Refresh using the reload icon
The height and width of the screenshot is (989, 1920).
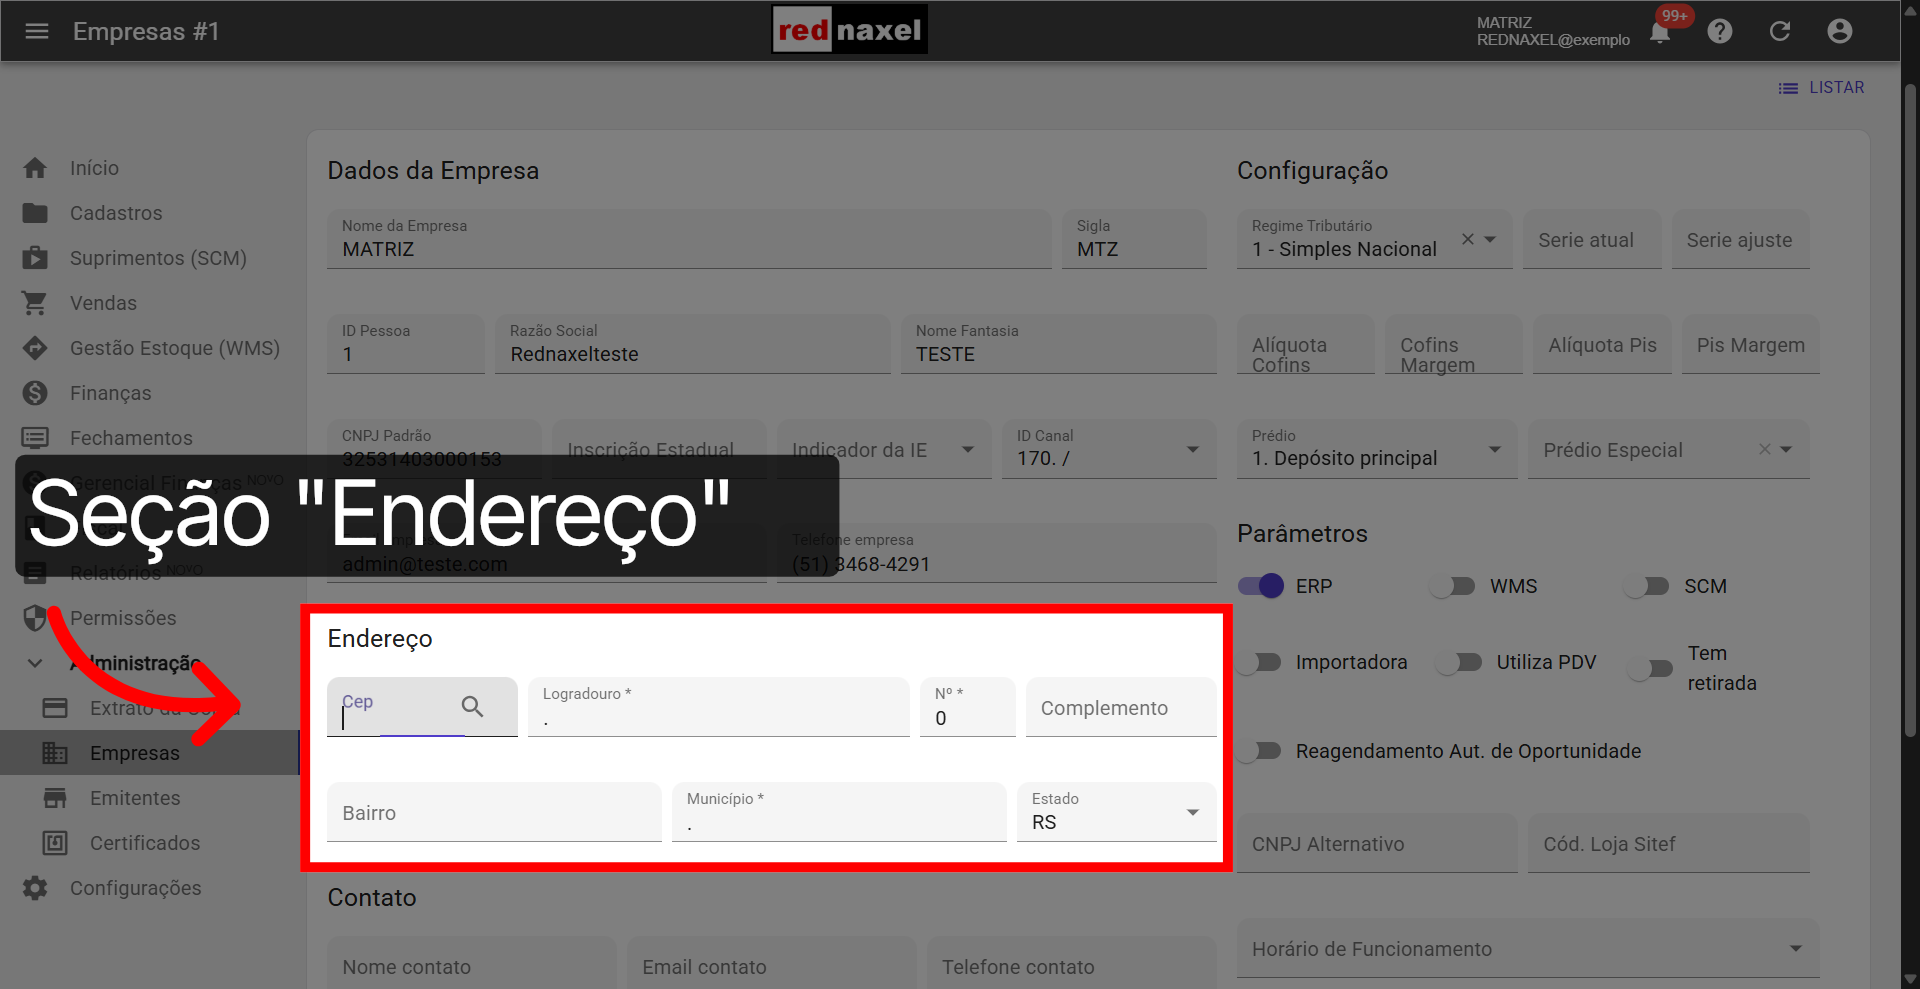coord(1780,31)
